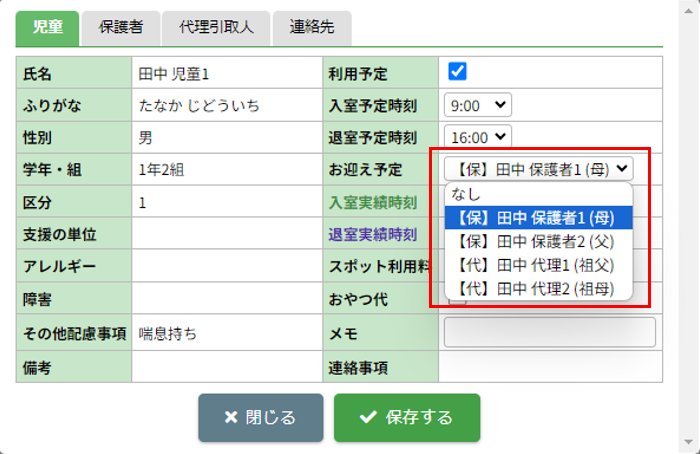Click the X icon on 閉じる button
The height and width of the screenshot is (454, 700).
click(x=231, y=418)
